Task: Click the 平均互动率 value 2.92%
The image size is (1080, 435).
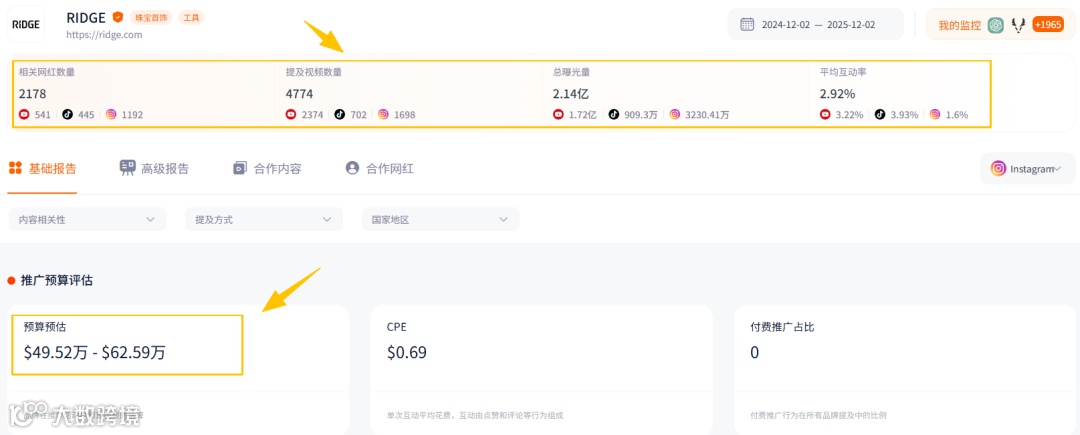Action: tap(837, 94)
